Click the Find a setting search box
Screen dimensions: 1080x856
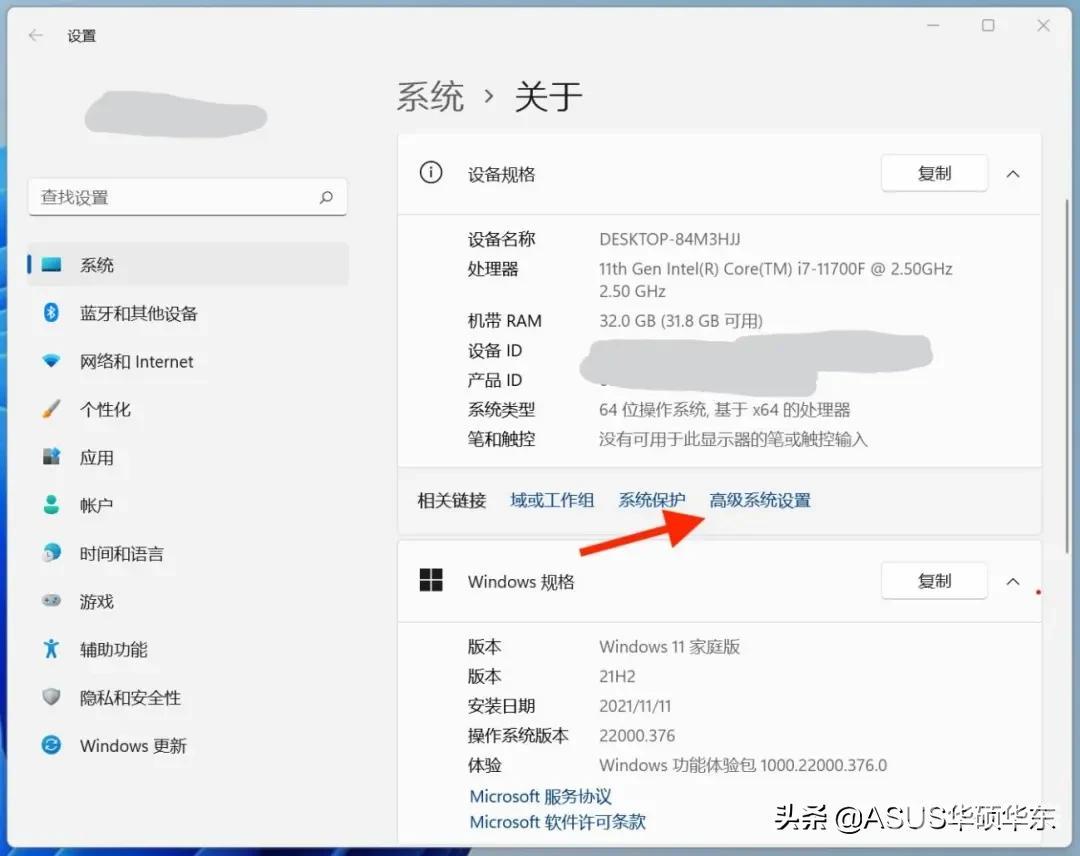coord(175,198)
